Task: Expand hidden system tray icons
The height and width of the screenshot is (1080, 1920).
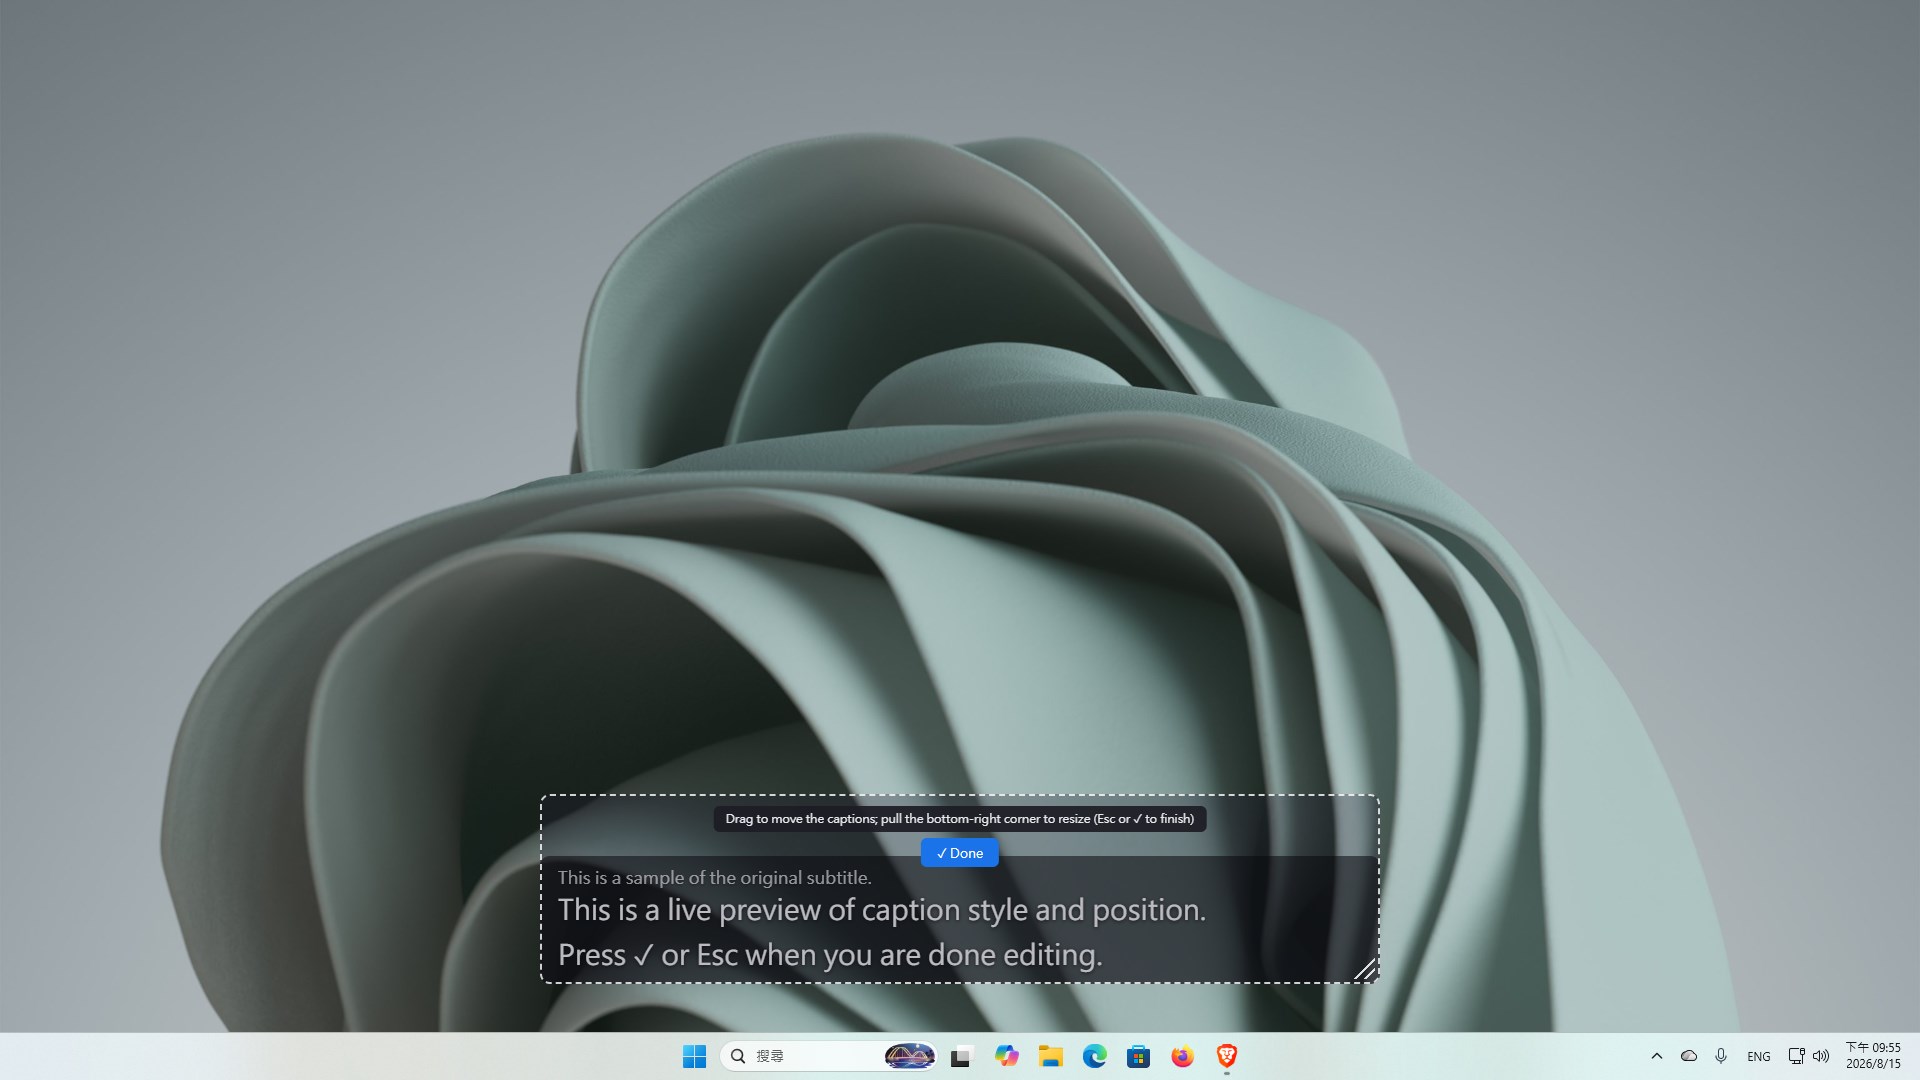Action: [x=1657, y=1056]
